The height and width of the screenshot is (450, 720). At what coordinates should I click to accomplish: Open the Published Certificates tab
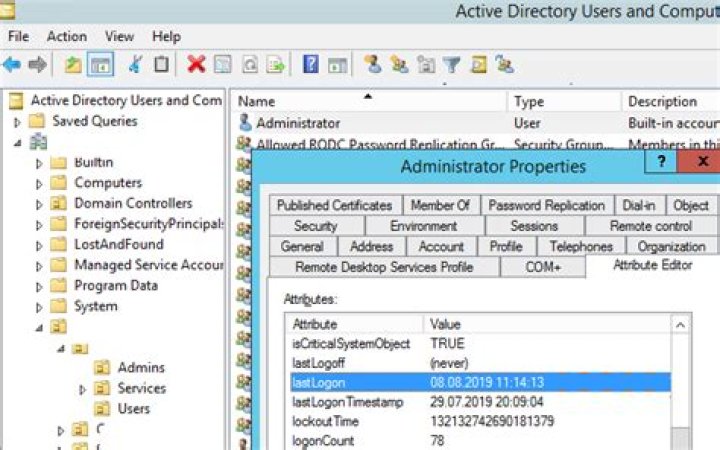[x=334, y=205]
